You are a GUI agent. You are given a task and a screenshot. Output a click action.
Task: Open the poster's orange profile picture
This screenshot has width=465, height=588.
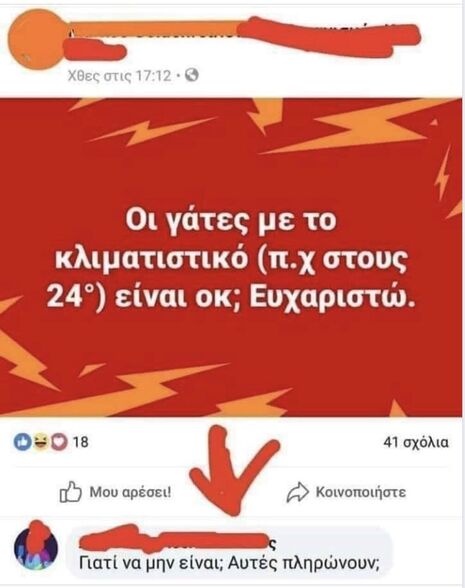pyautogui.click(x=38, y=39)
